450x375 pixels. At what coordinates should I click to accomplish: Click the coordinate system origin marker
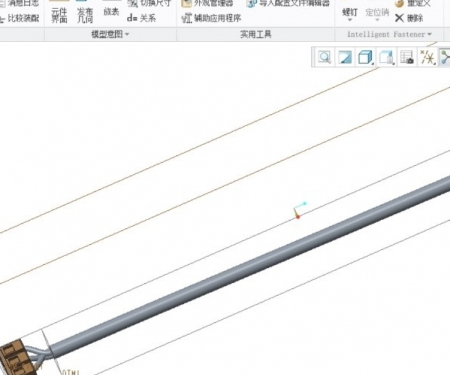[298, 217]
